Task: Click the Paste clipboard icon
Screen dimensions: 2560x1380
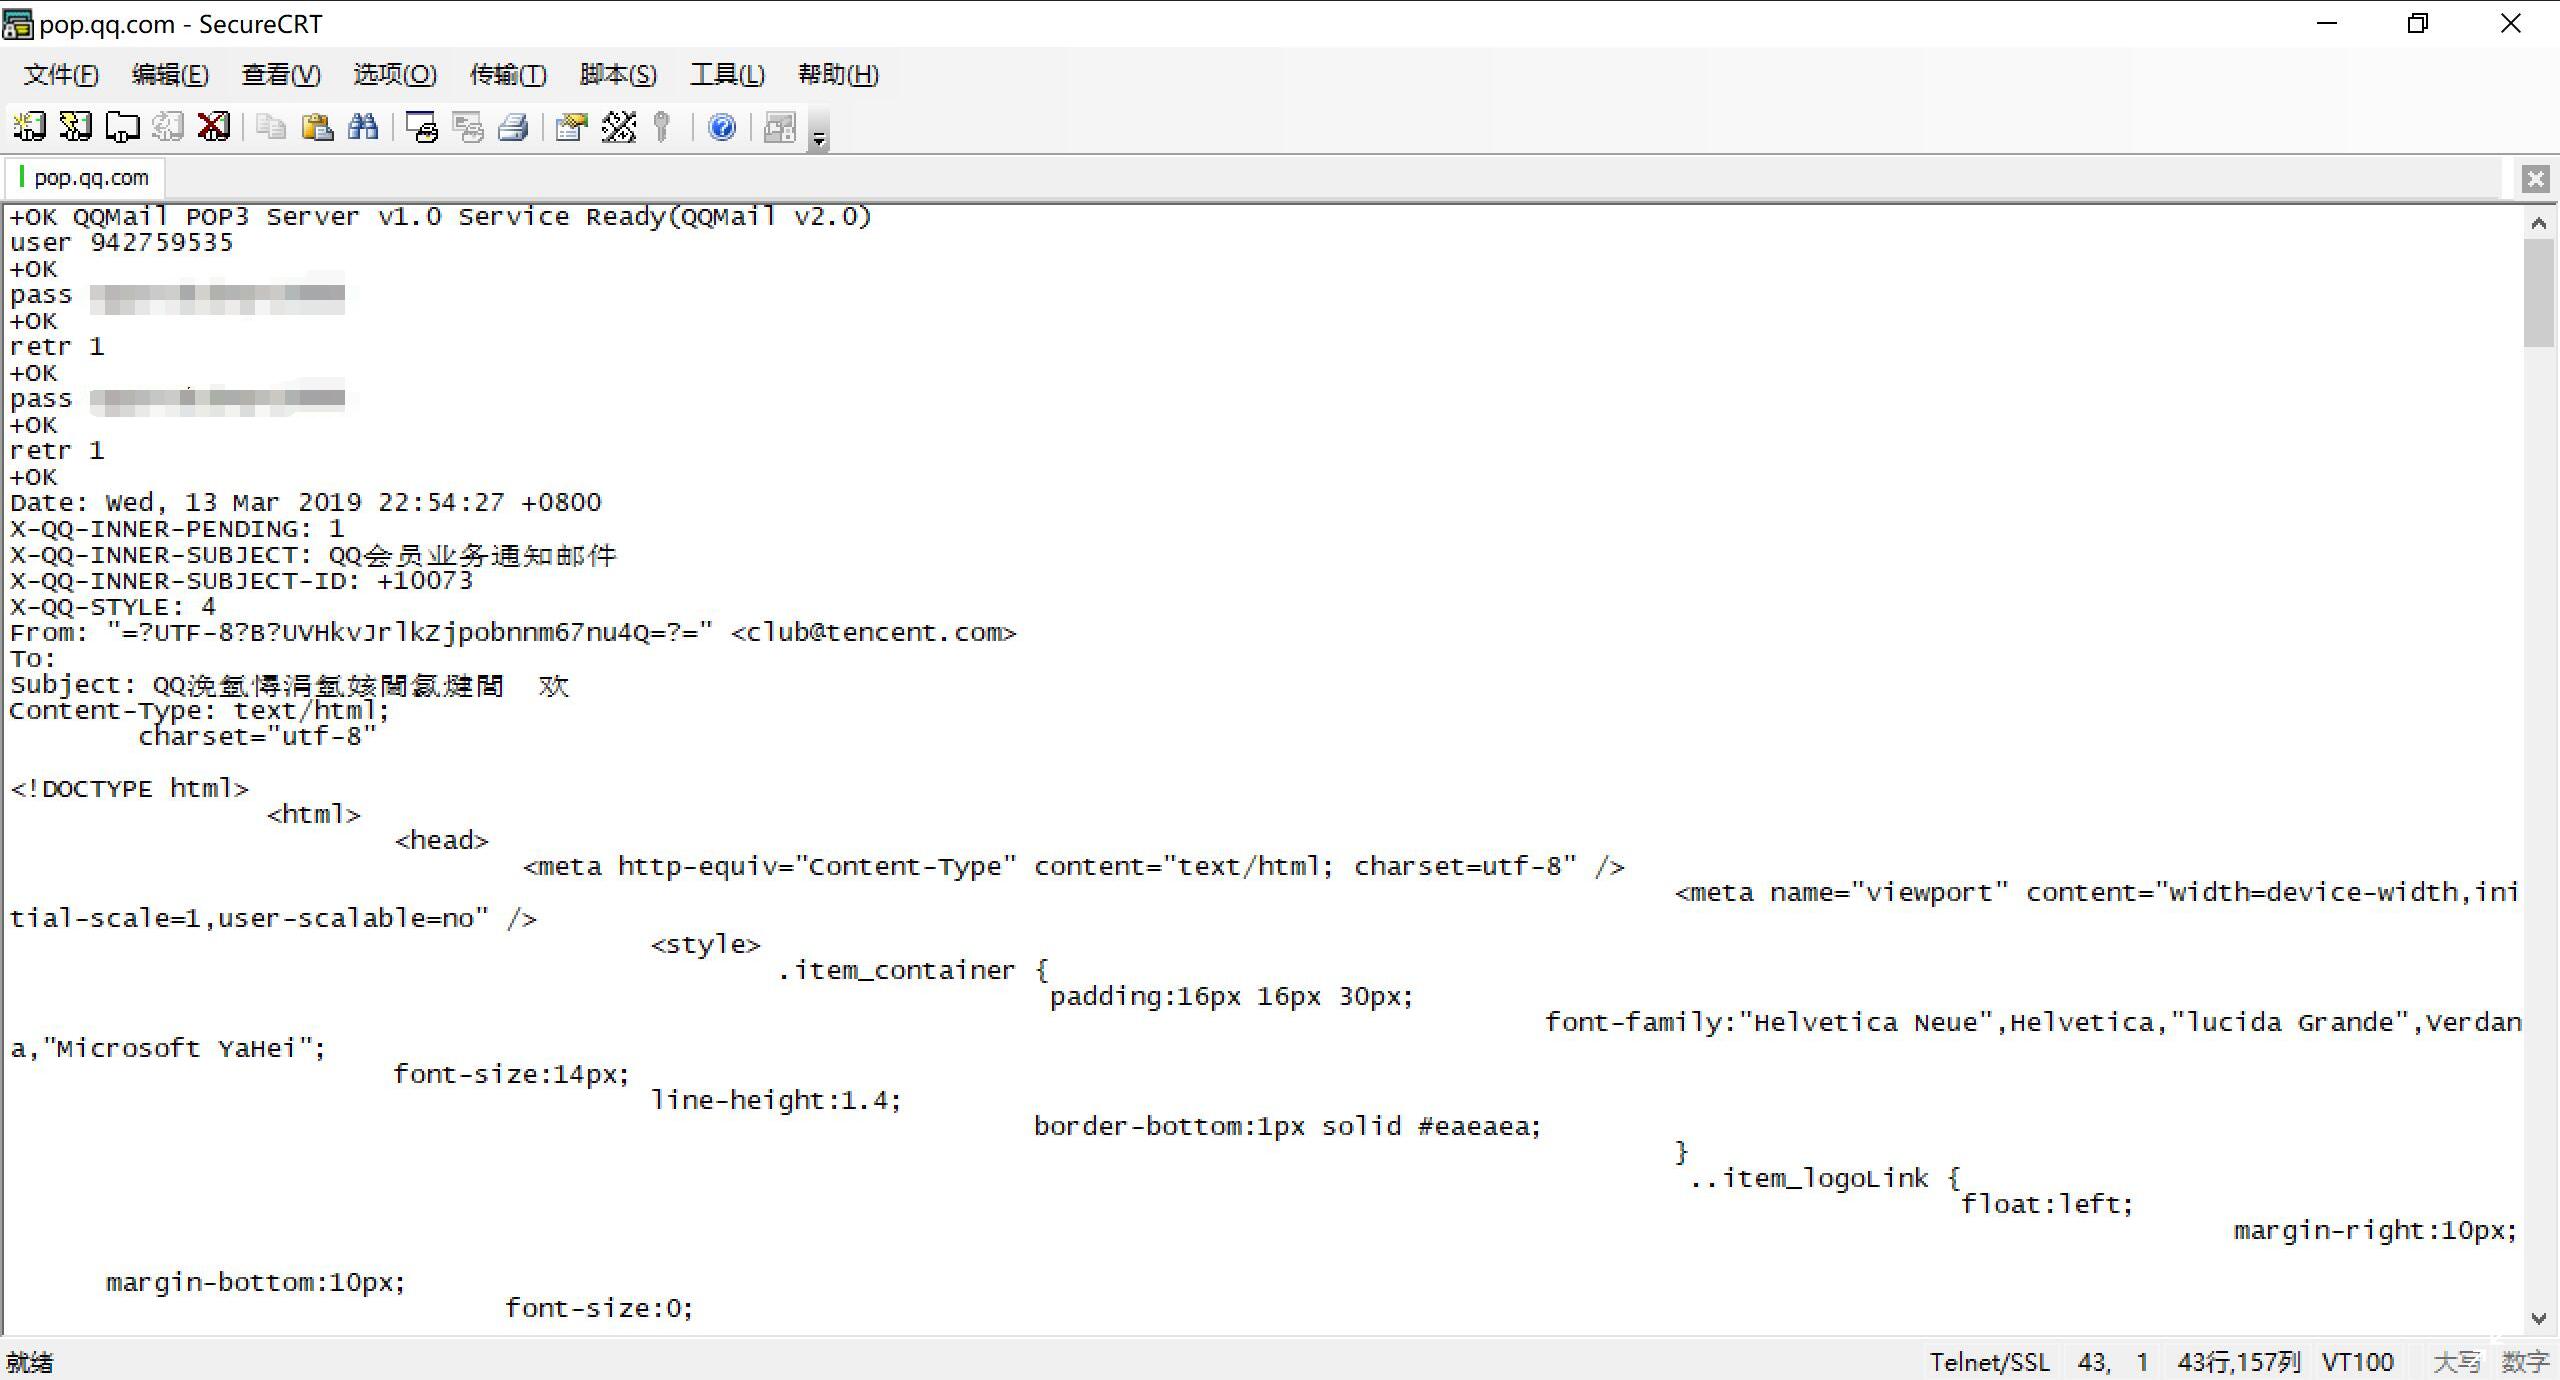Action: tap(317, 127)
